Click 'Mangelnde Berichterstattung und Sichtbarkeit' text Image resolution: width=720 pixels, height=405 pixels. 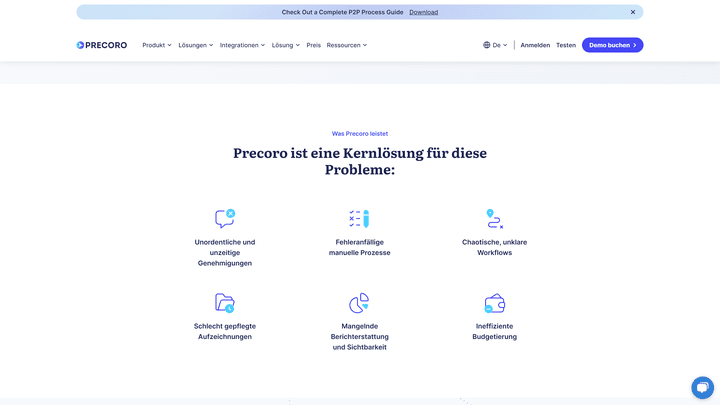click(x=360, y=337)
